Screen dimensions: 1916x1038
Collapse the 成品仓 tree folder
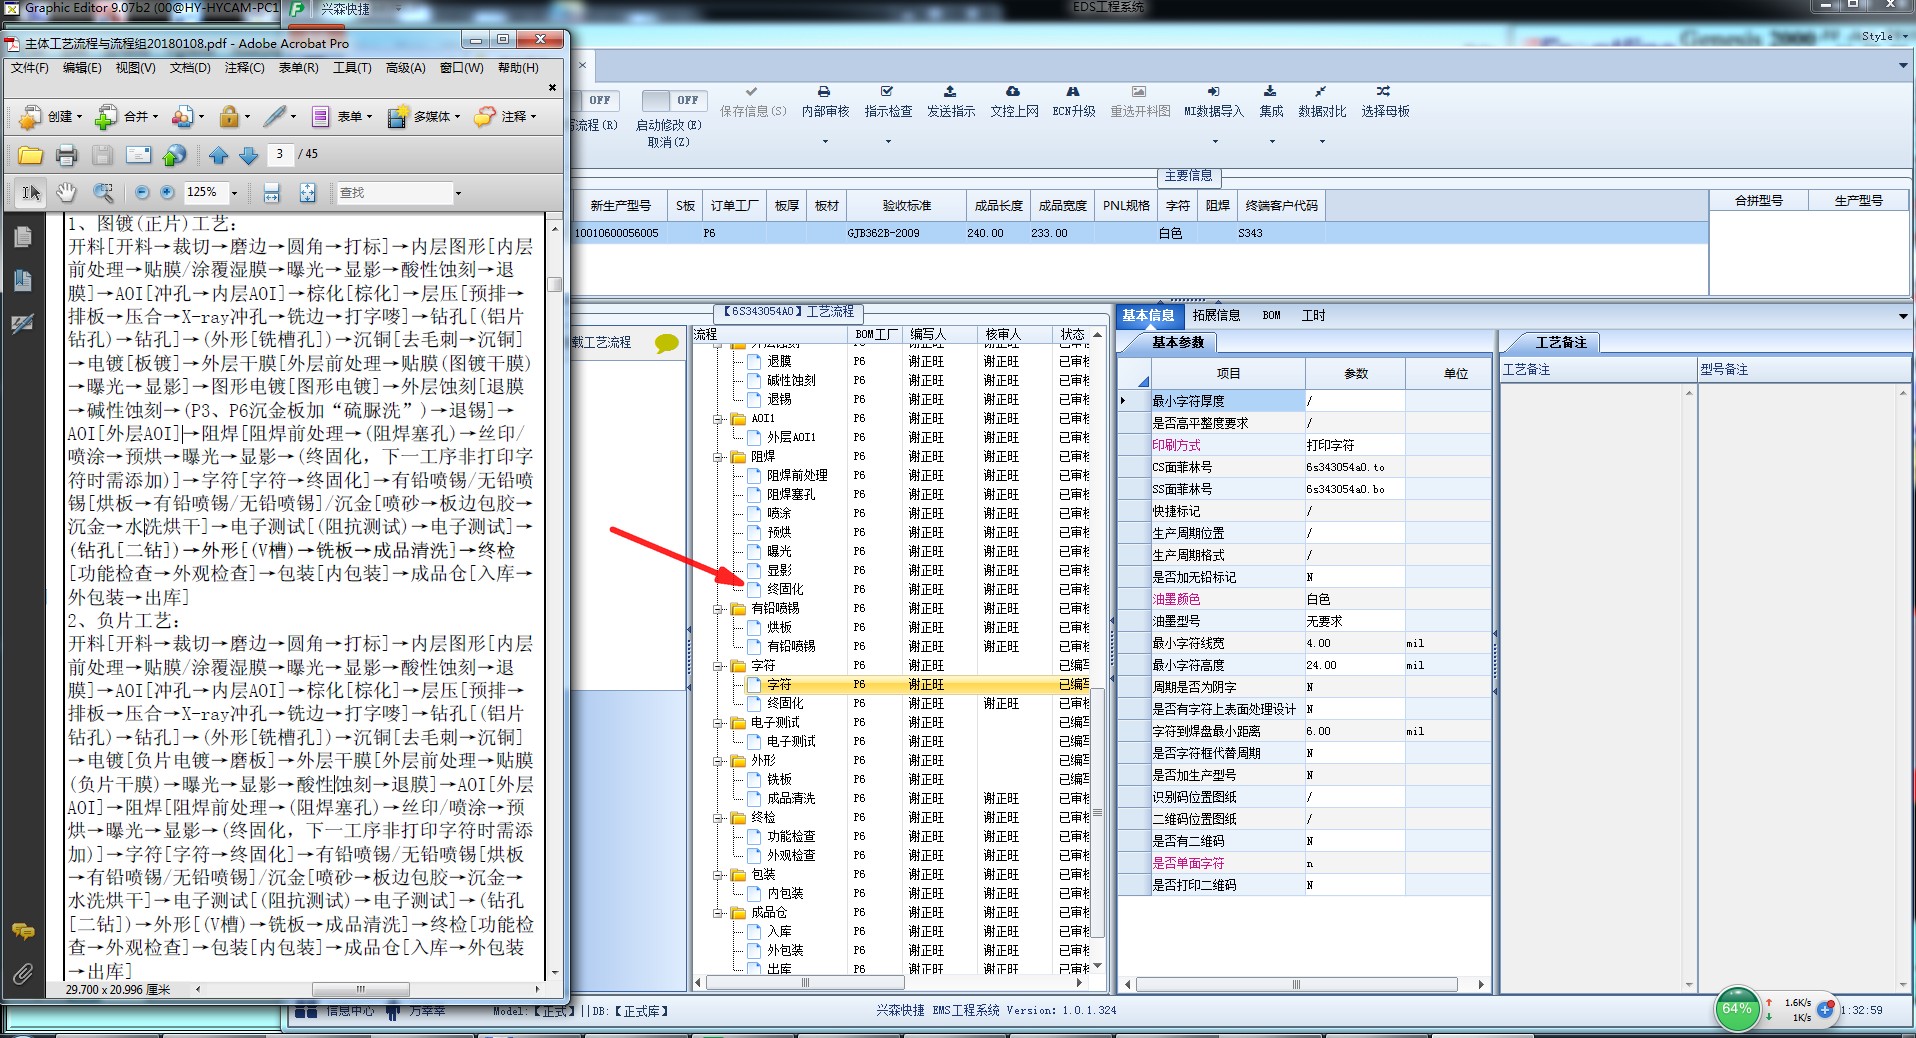pos(718,913)
